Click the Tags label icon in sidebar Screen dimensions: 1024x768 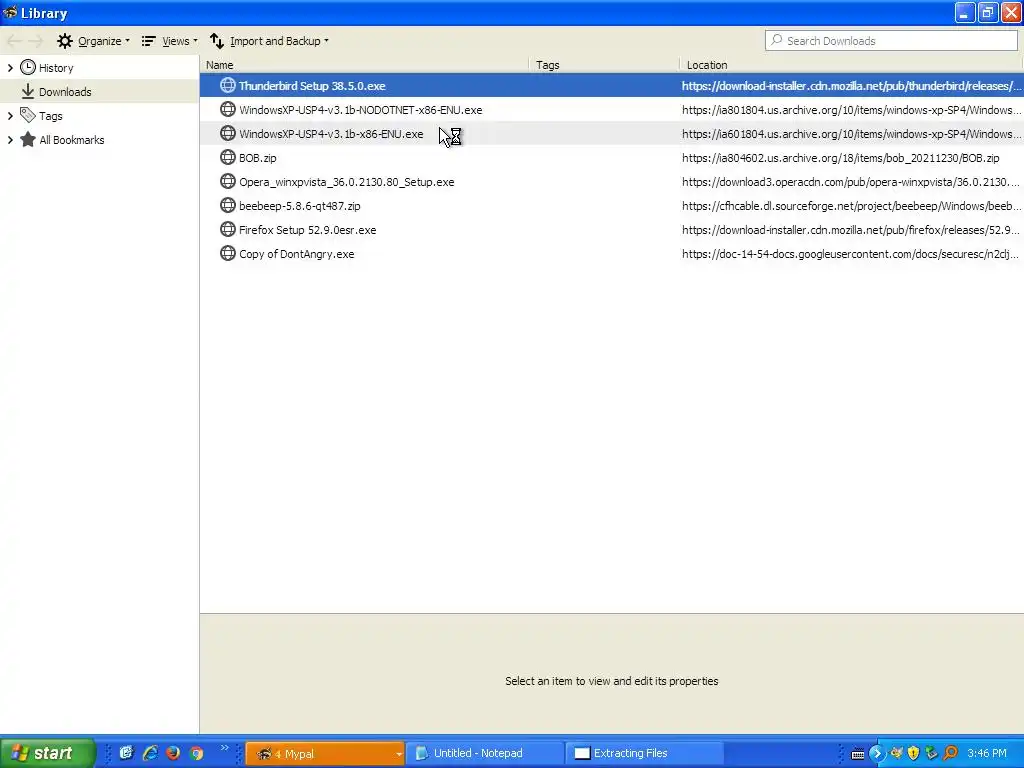point(27,116)
